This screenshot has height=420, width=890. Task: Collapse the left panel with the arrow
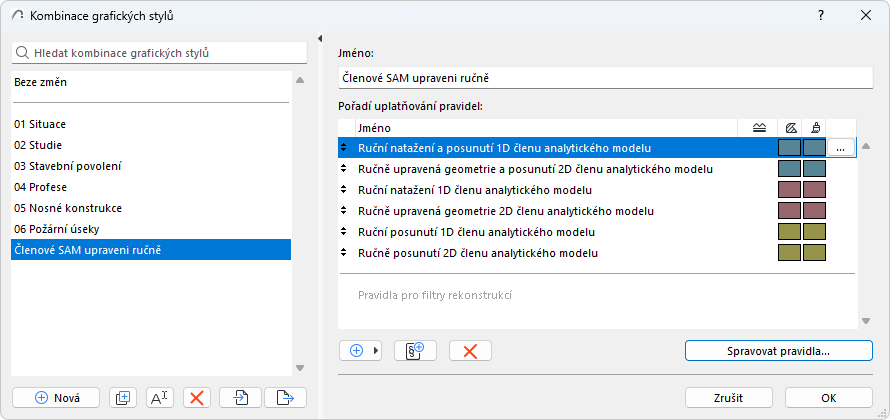click(x=319, y=39)
